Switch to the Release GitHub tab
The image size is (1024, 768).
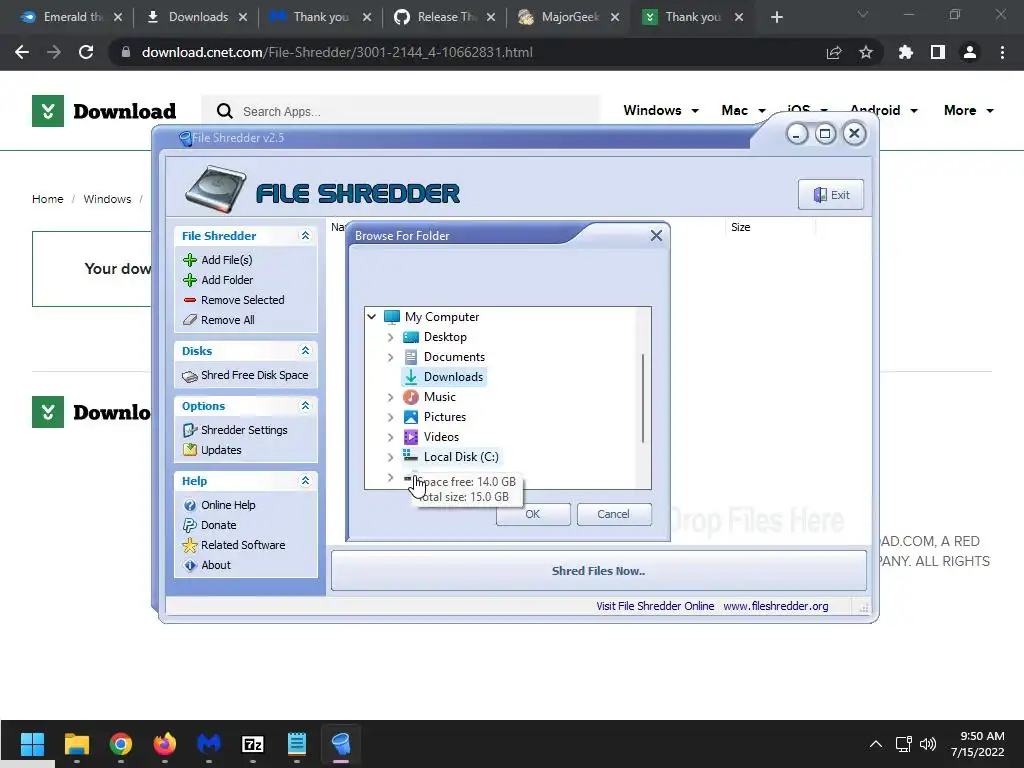445,17
